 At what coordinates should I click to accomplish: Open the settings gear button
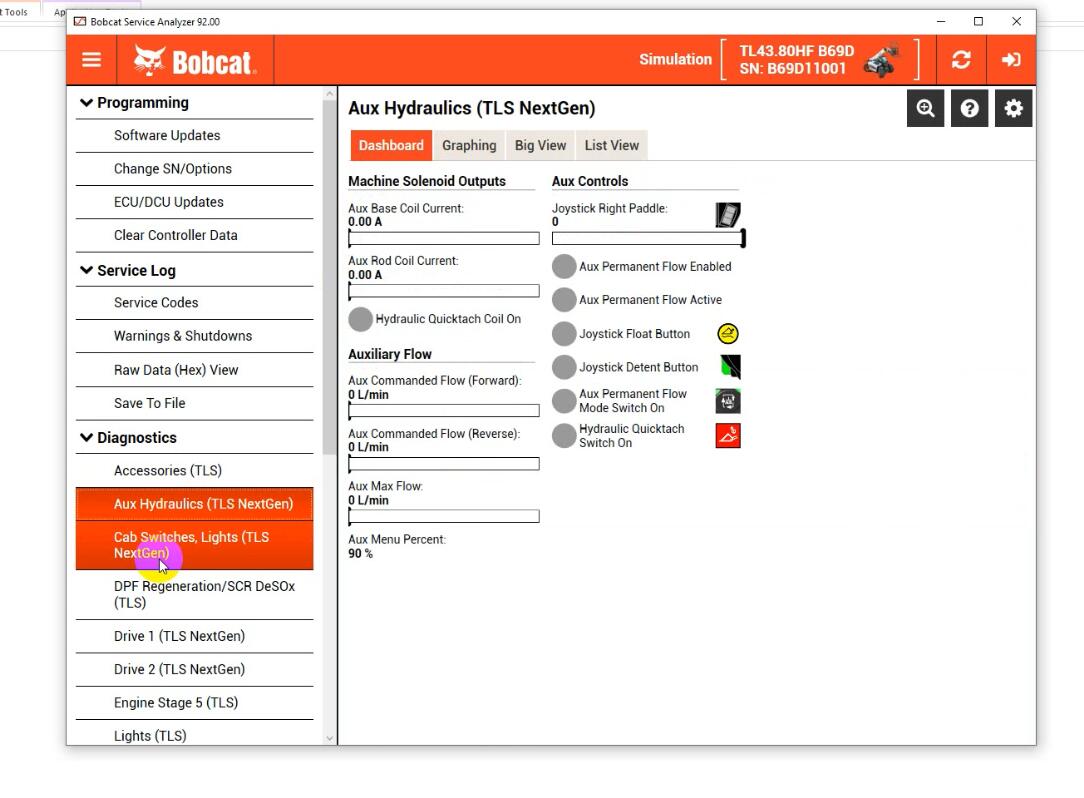point(1013,108)
